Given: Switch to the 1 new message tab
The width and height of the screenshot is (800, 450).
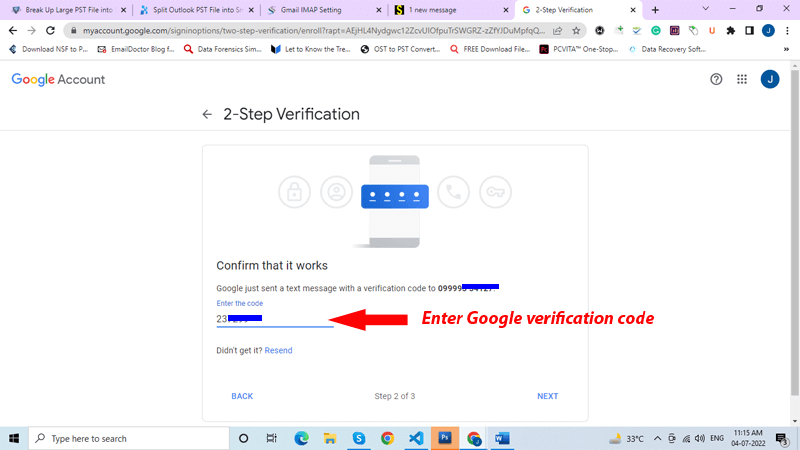Looking at the screenshot, I should 435,10.
